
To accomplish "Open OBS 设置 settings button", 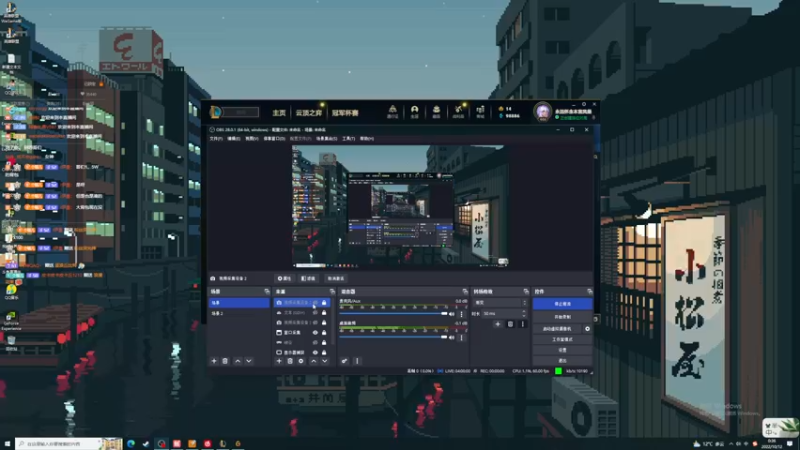I will [x=562, y=350].
